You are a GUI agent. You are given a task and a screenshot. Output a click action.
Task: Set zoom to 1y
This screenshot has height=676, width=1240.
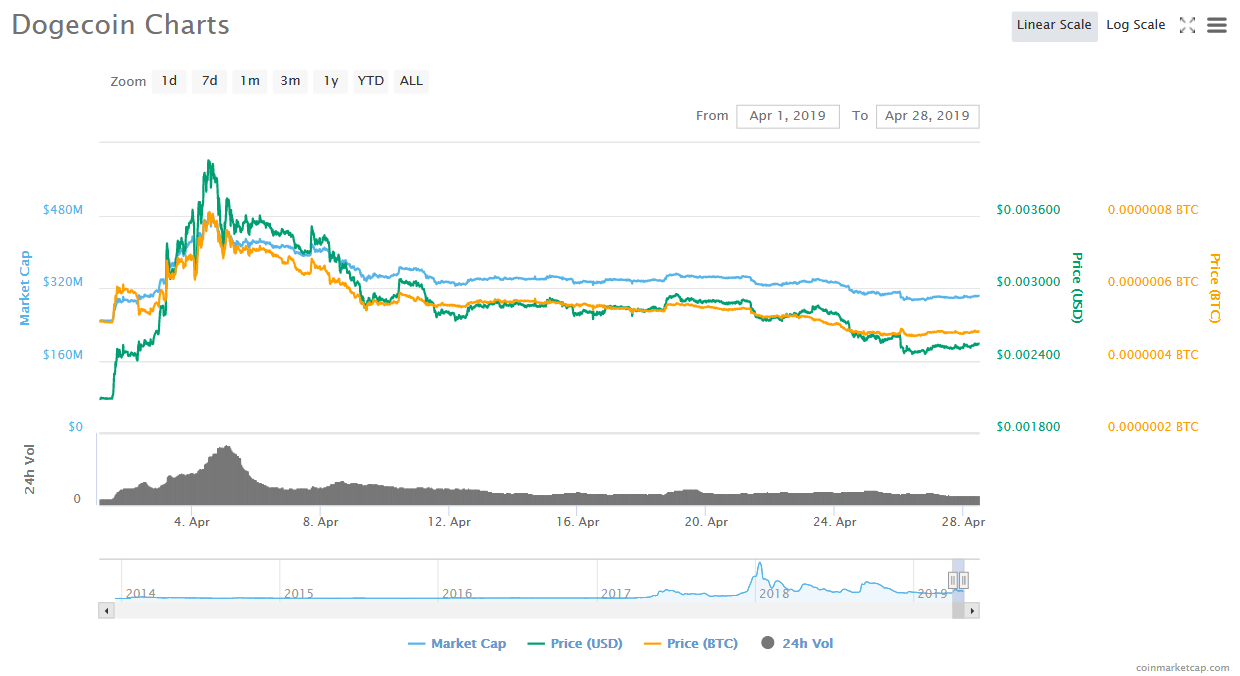331,81
